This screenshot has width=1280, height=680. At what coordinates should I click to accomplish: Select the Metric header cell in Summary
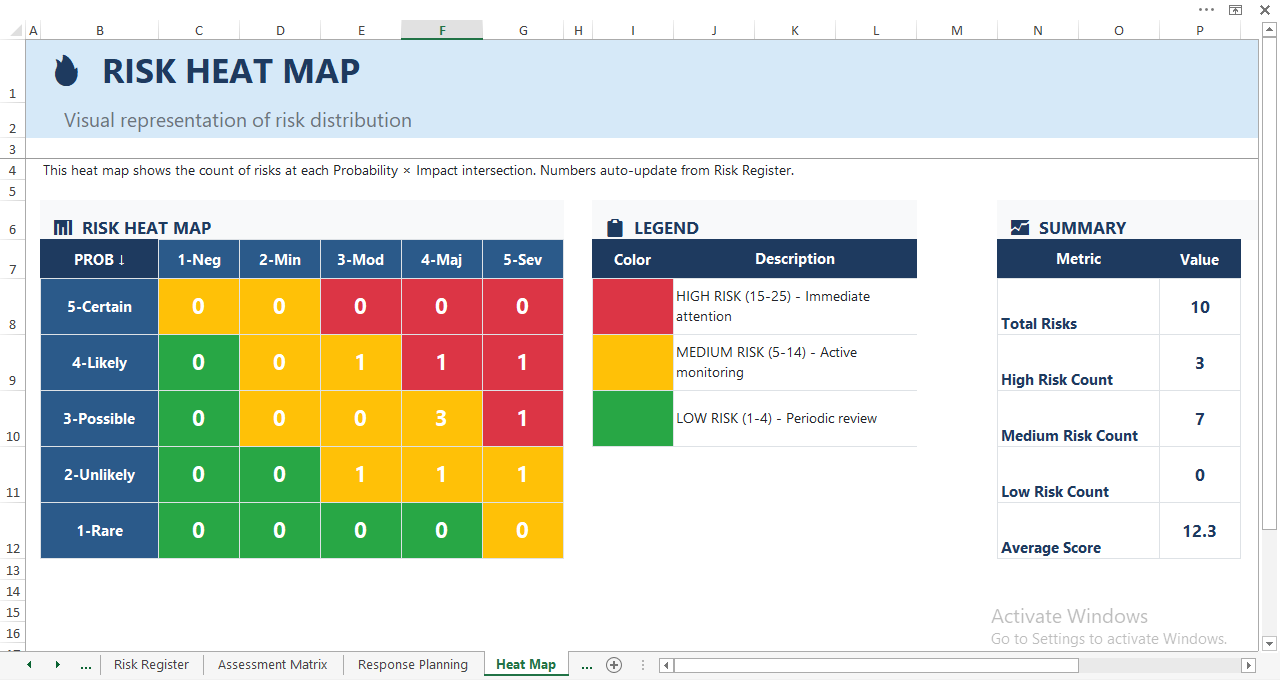point(1078,259)
